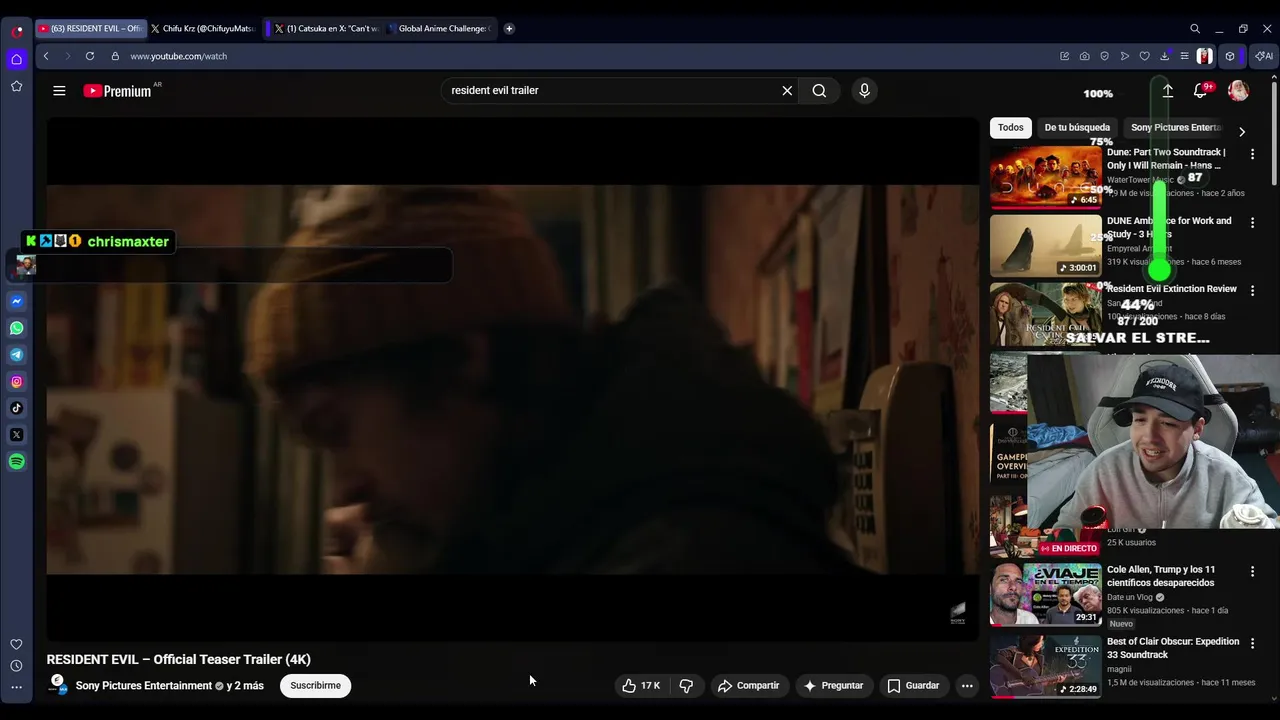Viewport: 1280px width, 720px height.
Task: Open the downloads icon in address bar
Action: (x=1164, y=56)
